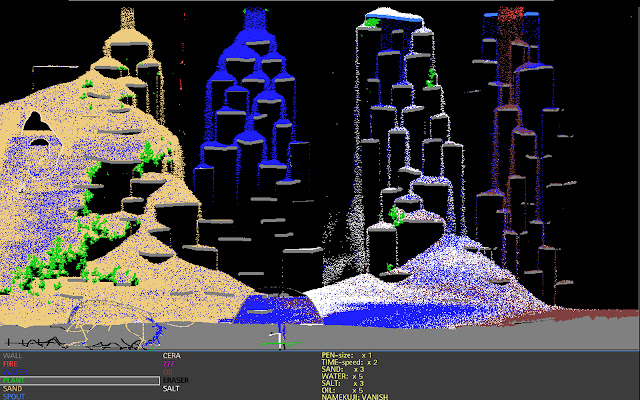The image size is (640, 400).
Task: Change the PEN-size setting
Action: click(x=346, y=355)
